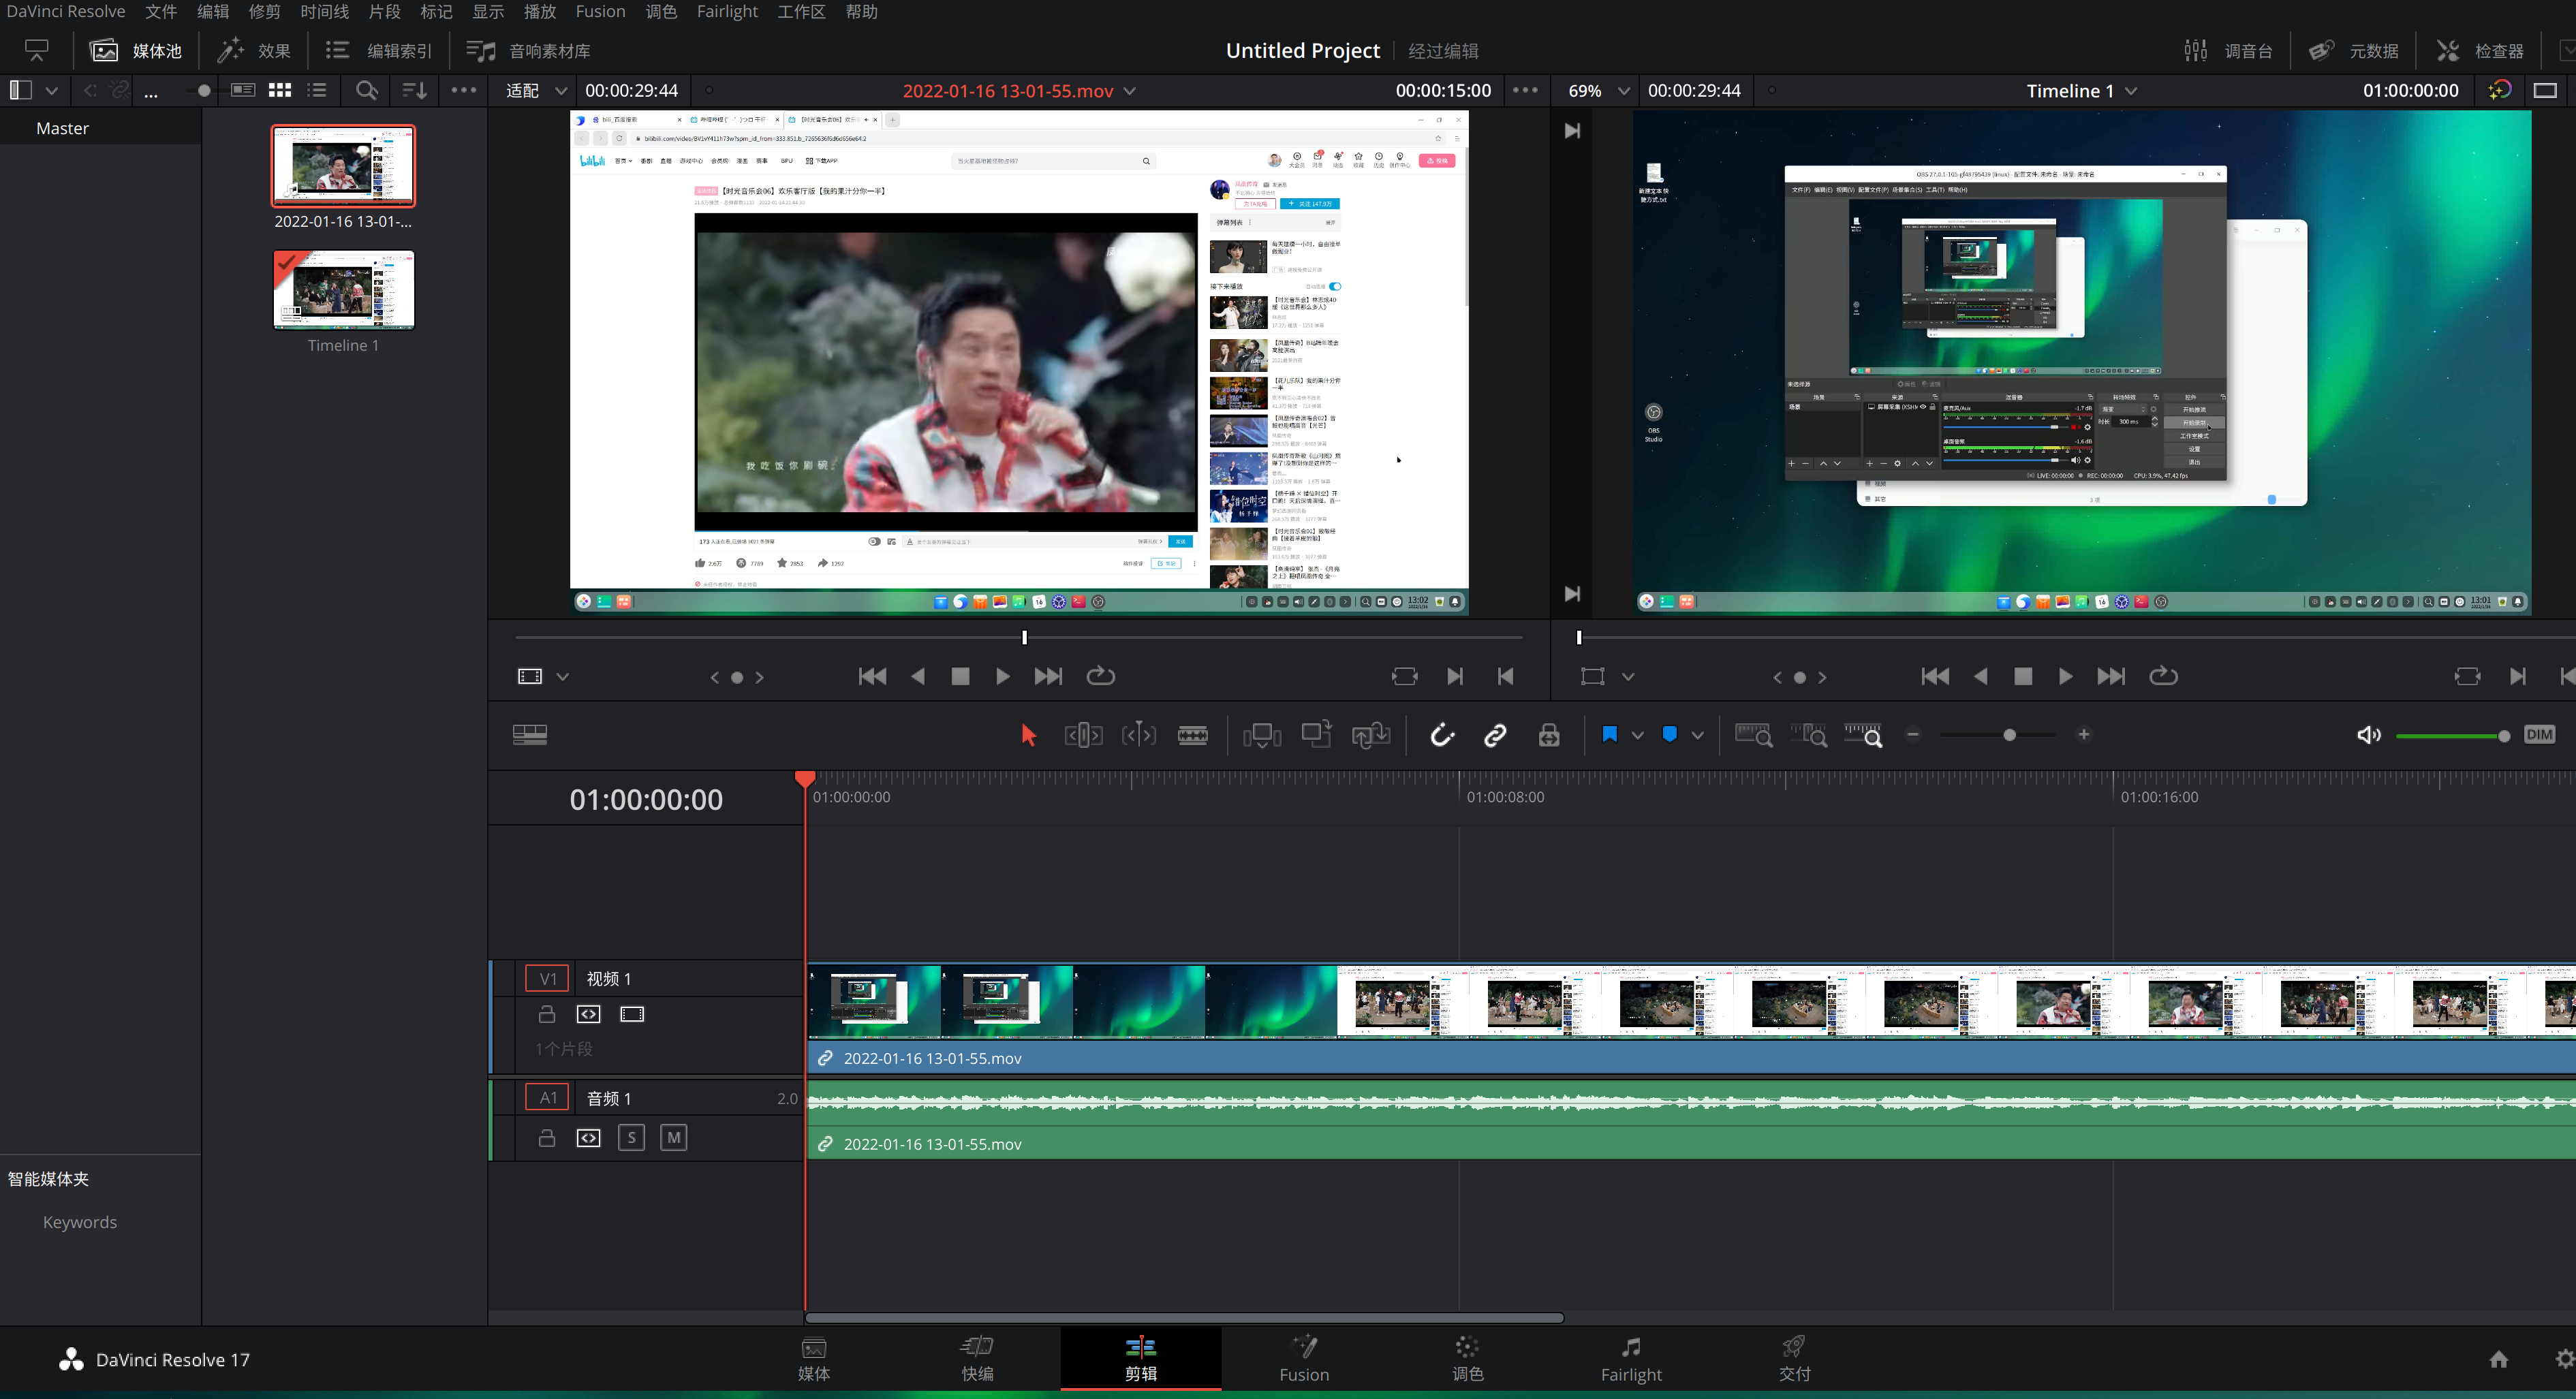Lock the Video 1 track
This screenshot has height=1399, width=2576.
(546, 1014)
